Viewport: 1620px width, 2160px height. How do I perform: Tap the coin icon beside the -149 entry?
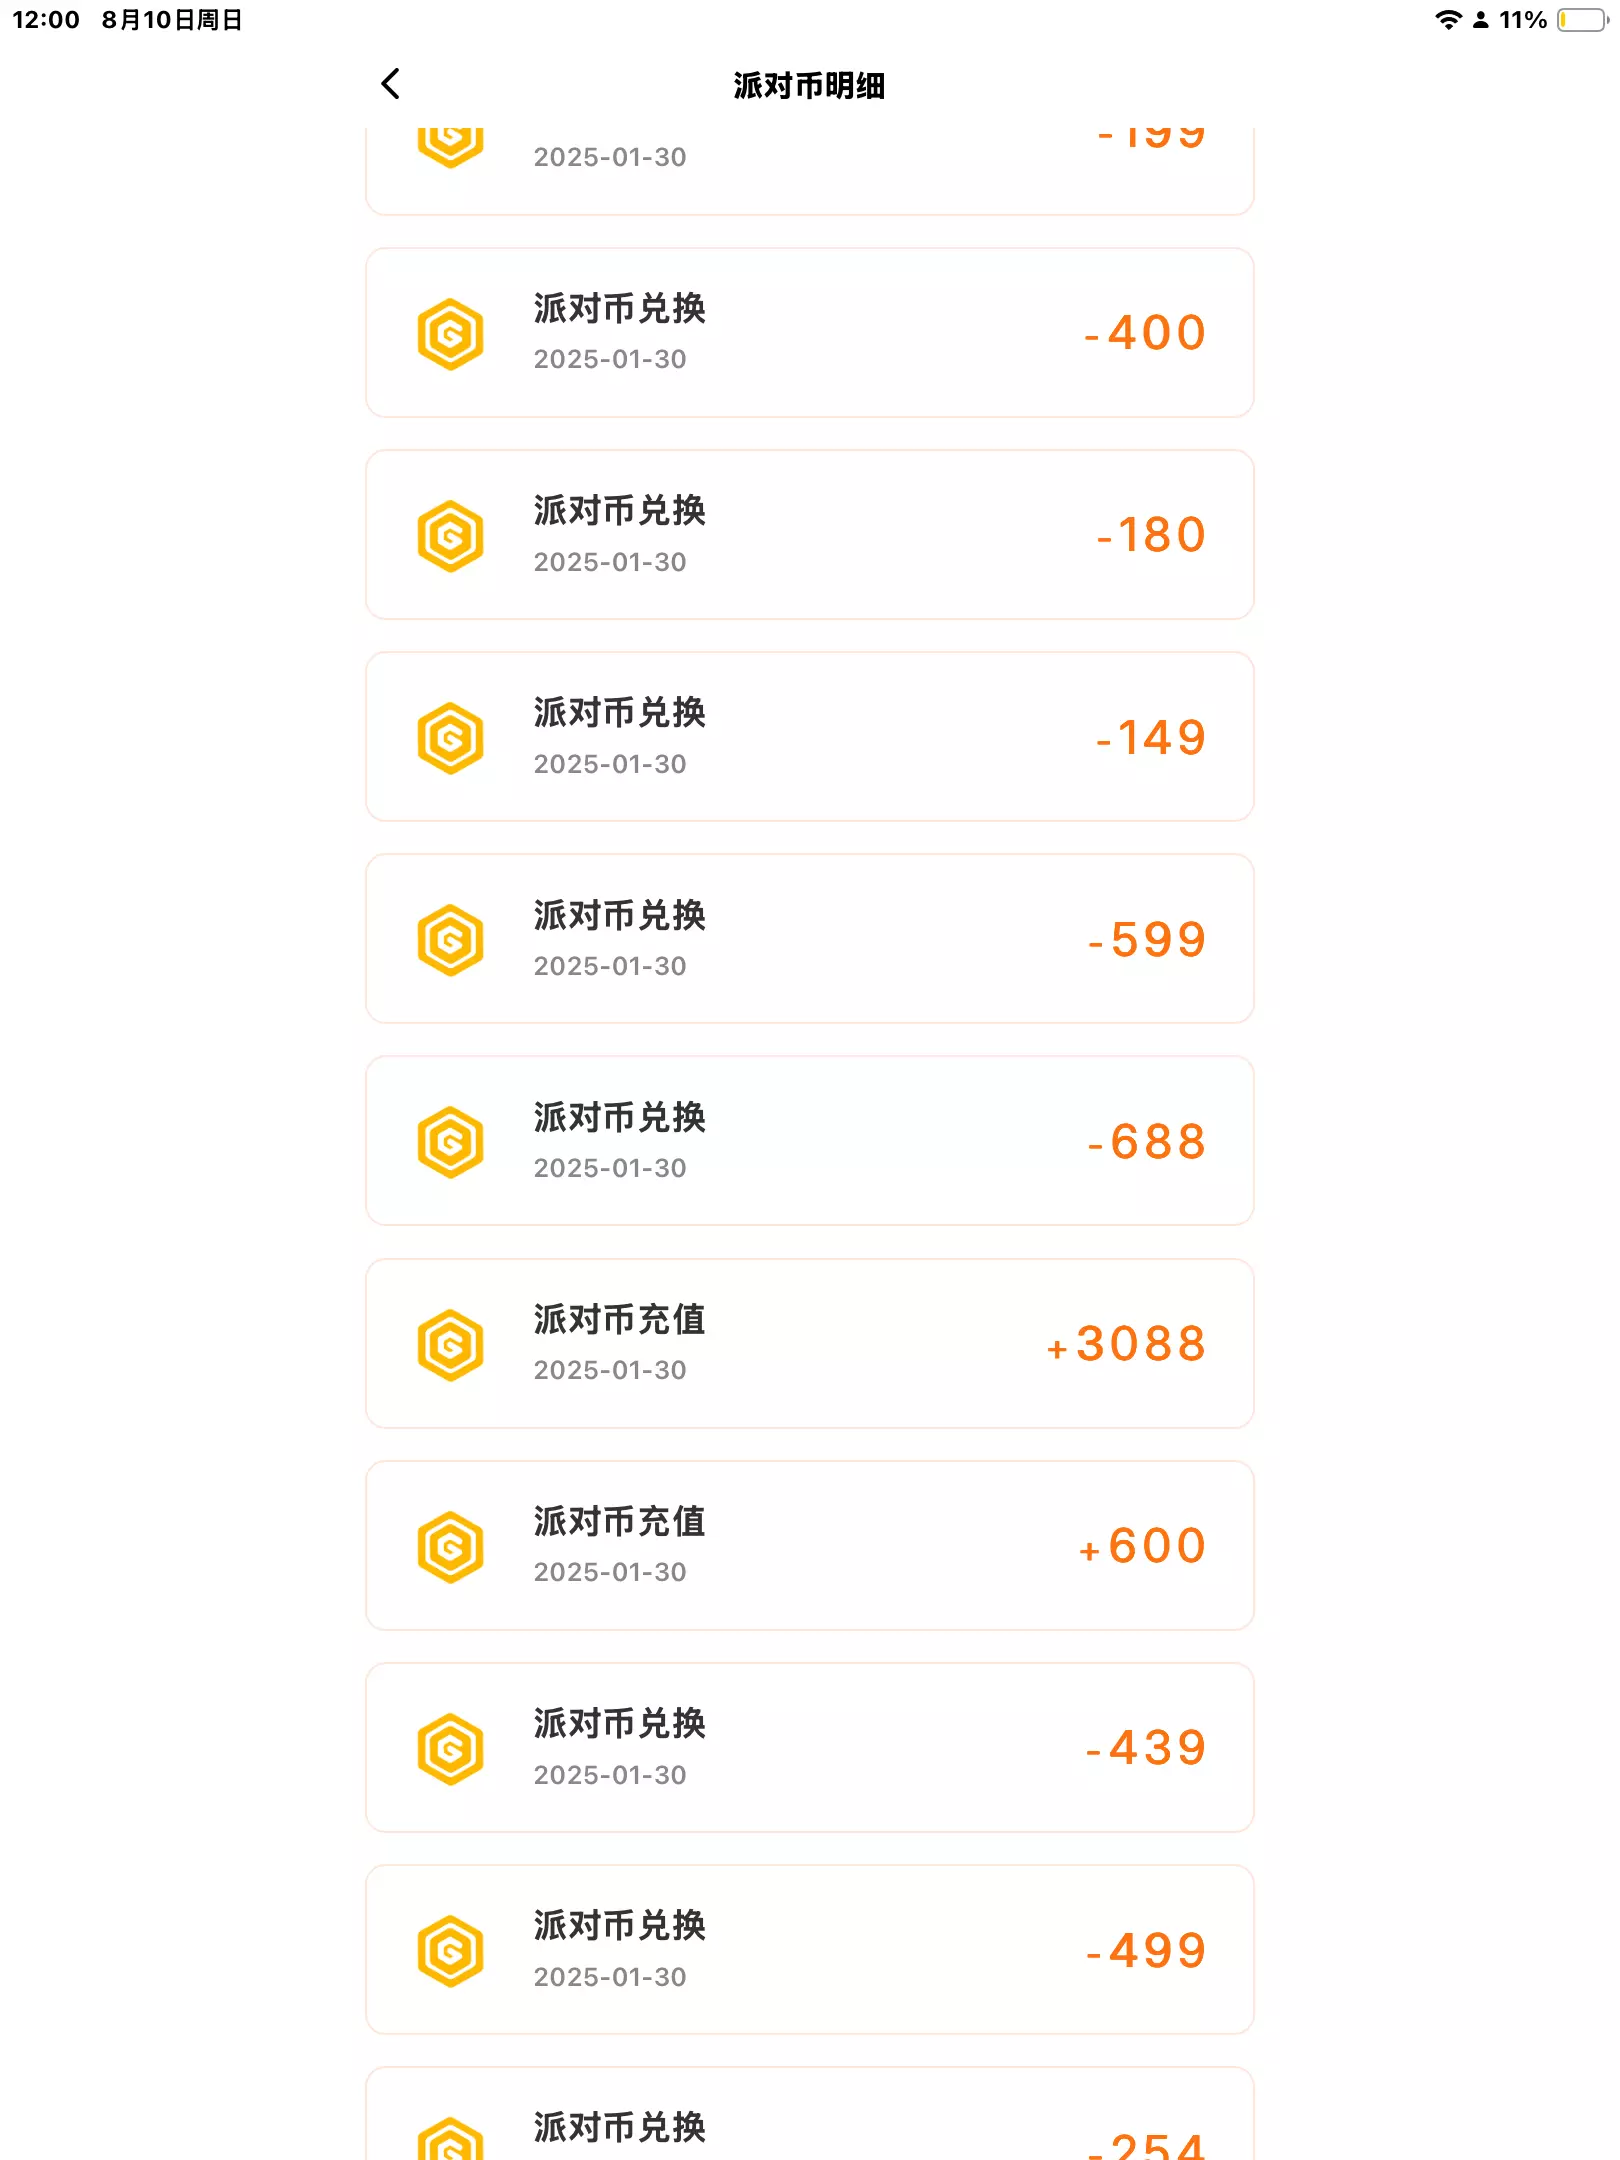pos(450,738)
